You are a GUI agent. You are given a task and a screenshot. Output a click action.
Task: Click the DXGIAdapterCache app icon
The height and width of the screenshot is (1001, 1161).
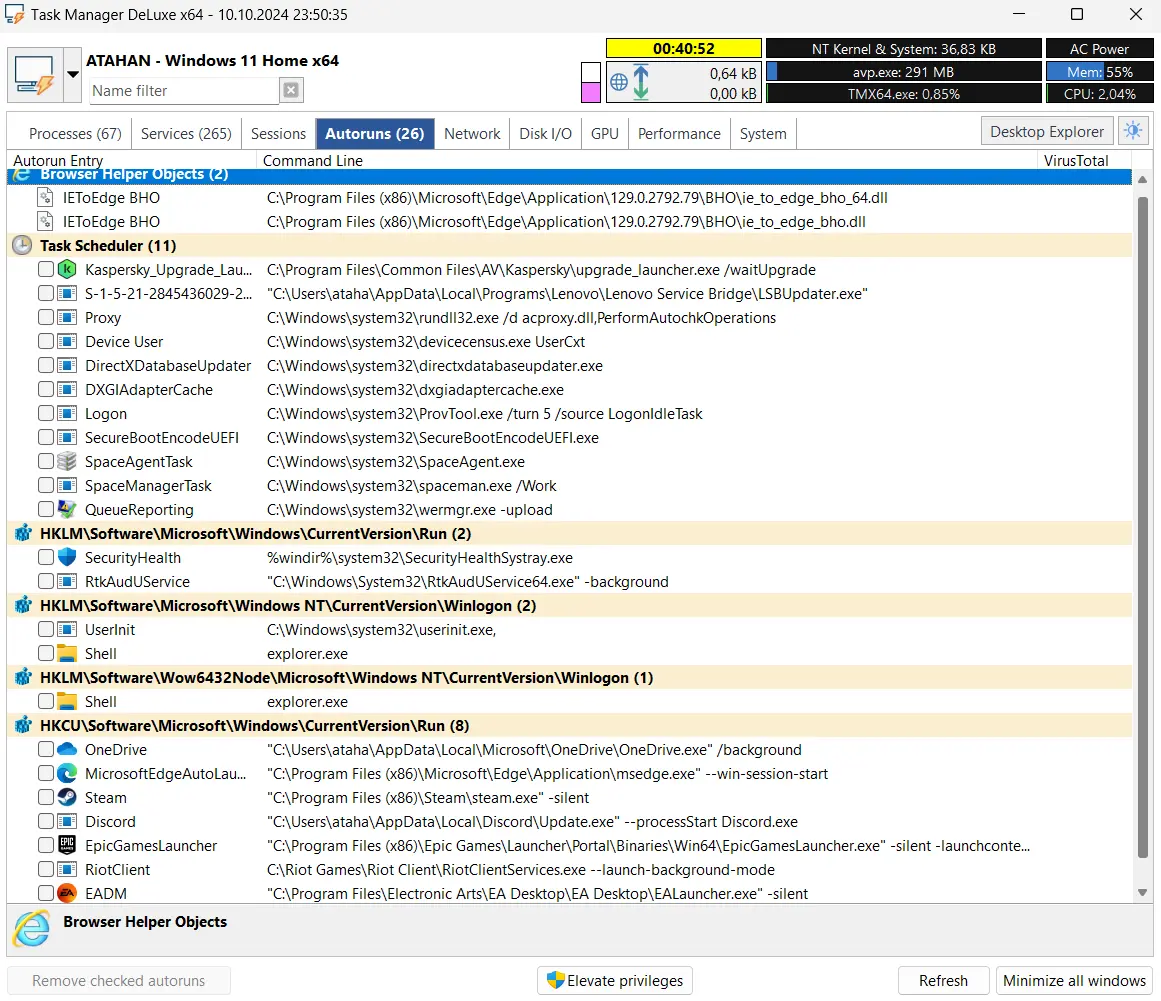pos(67,389)
